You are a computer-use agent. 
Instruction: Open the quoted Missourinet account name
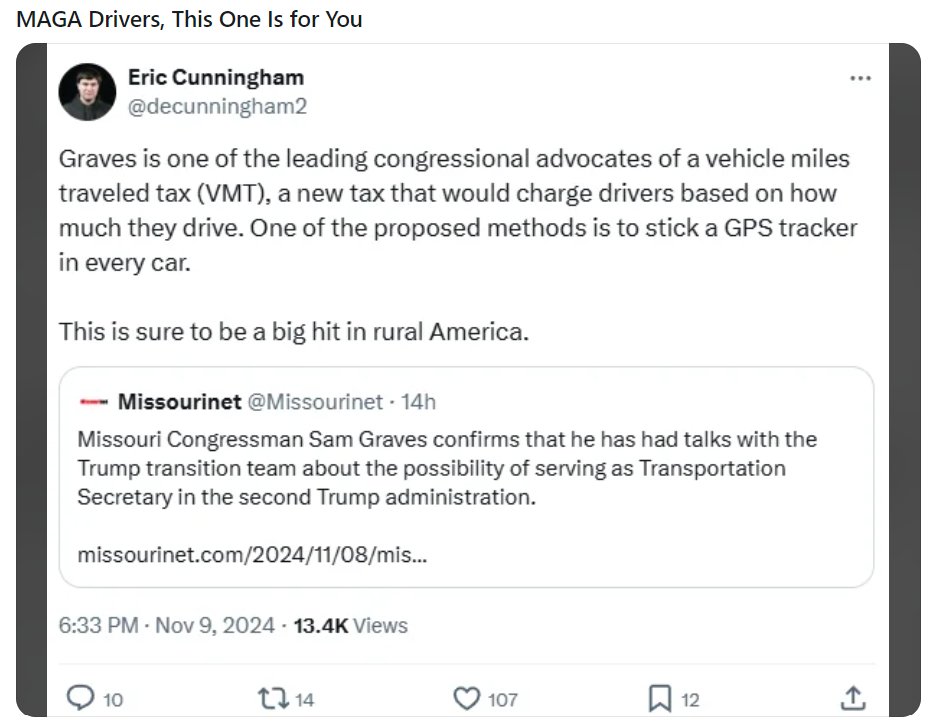(x=179, y=402)
